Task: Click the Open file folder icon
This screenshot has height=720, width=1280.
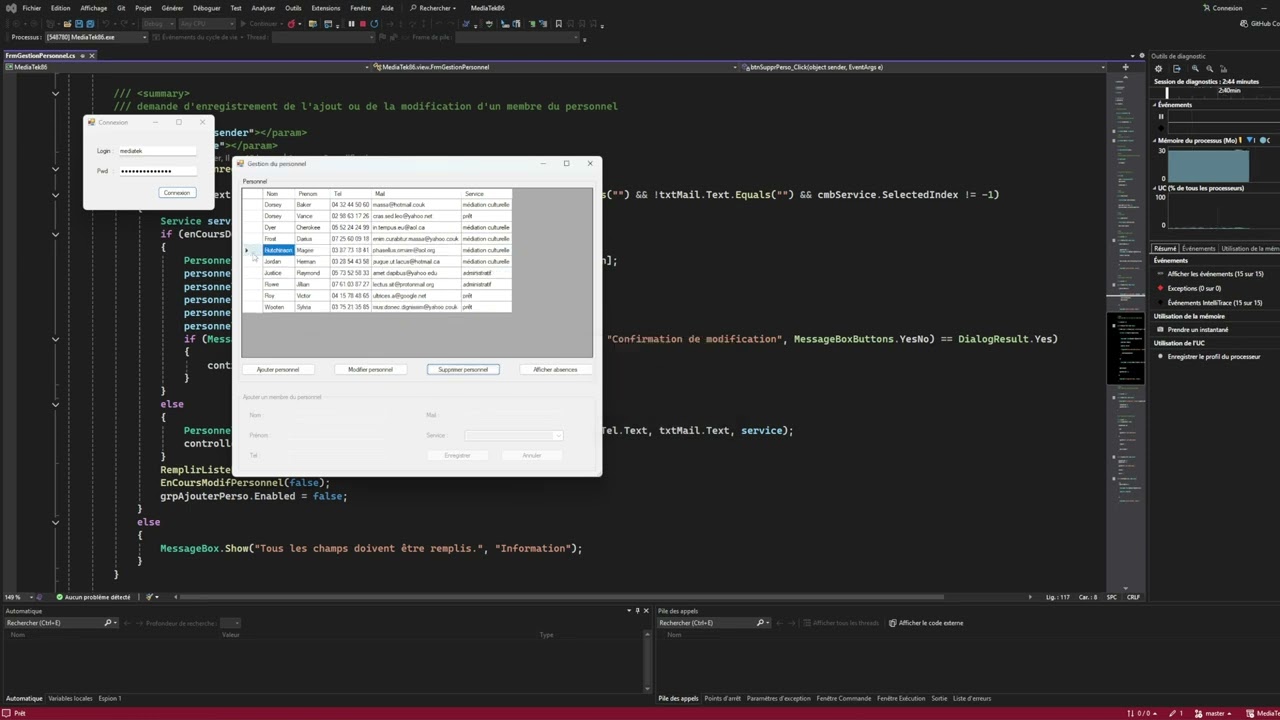Action: pyautogui.click(x=66, y=24)
